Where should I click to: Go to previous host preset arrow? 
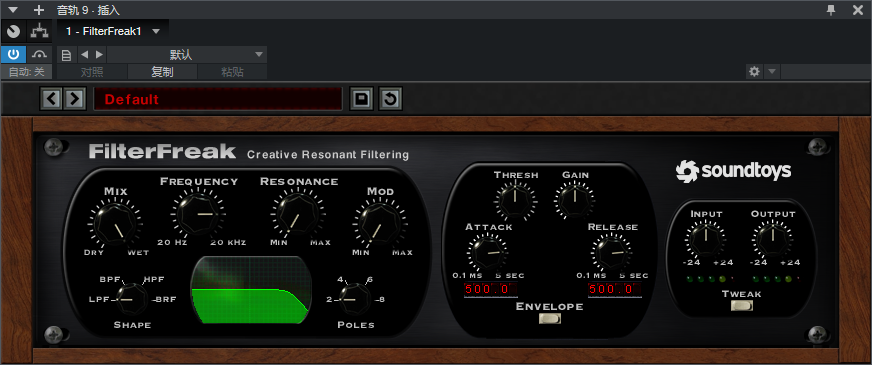point(85,55)
